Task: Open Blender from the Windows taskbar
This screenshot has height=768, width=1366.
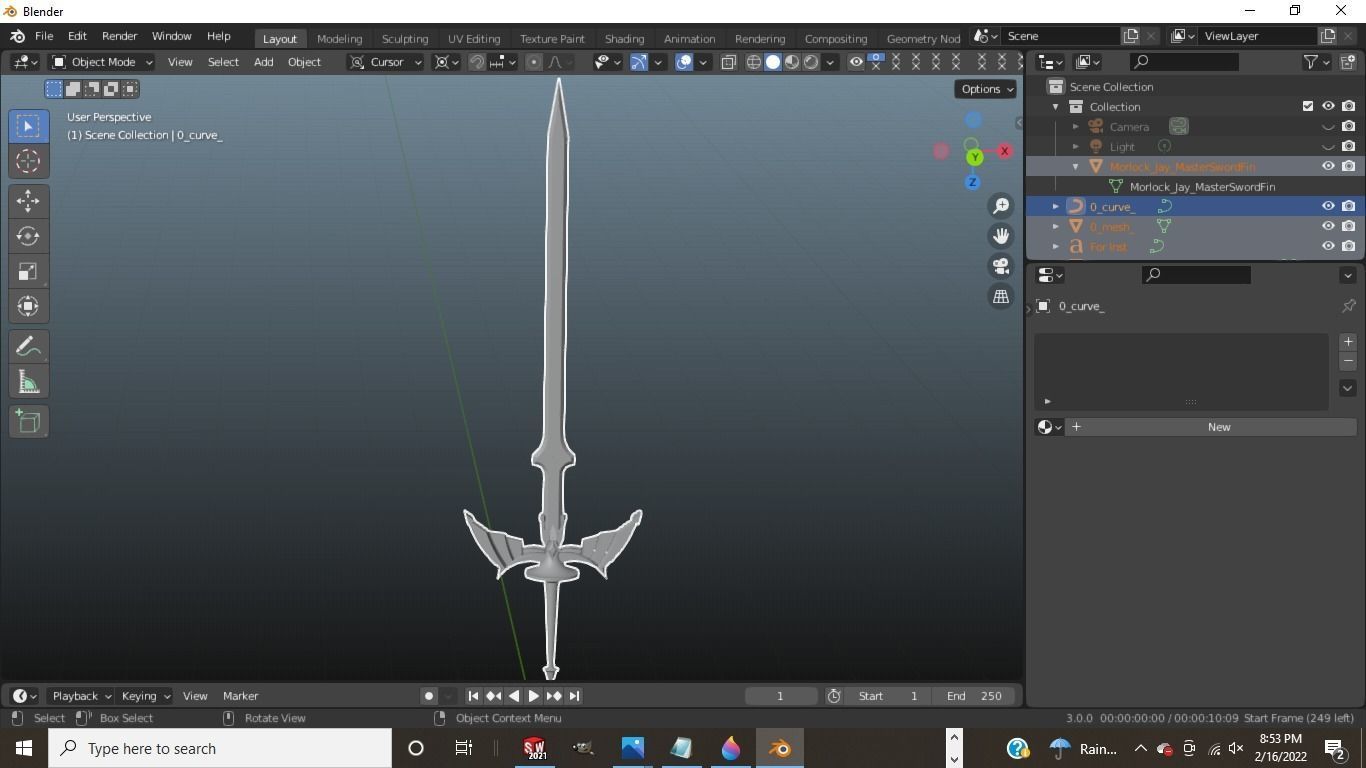Action: pos(780,748)
